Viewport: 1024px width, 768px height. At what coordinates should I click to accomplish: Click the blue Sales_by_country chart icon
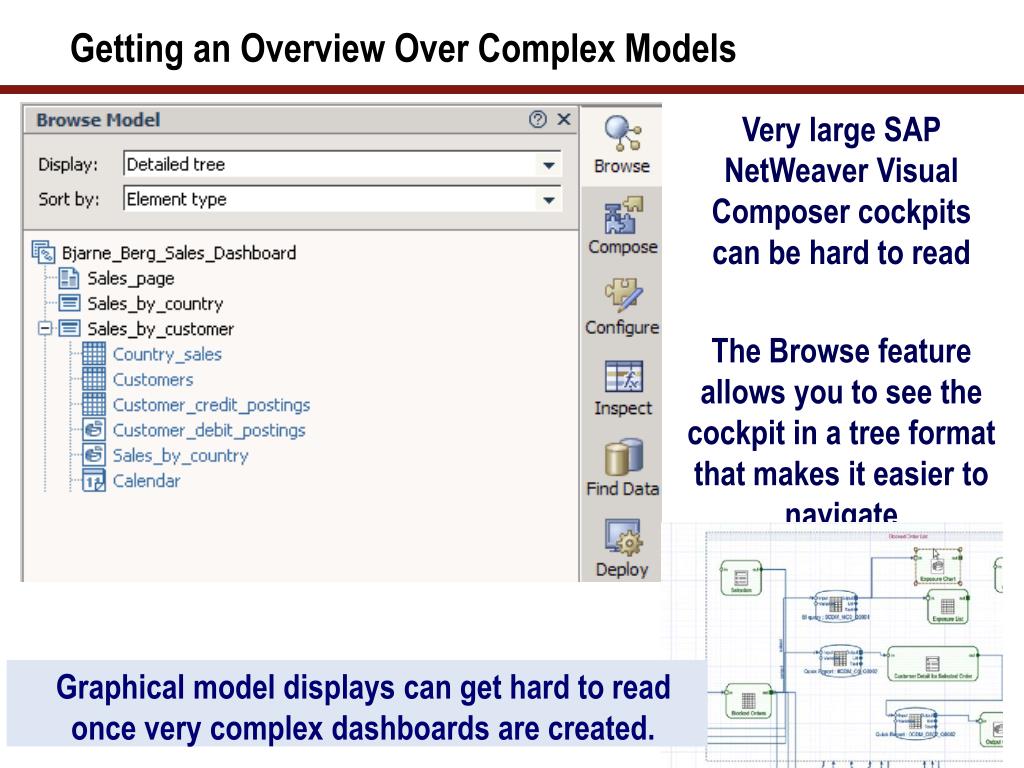click(x=93, y=455)
